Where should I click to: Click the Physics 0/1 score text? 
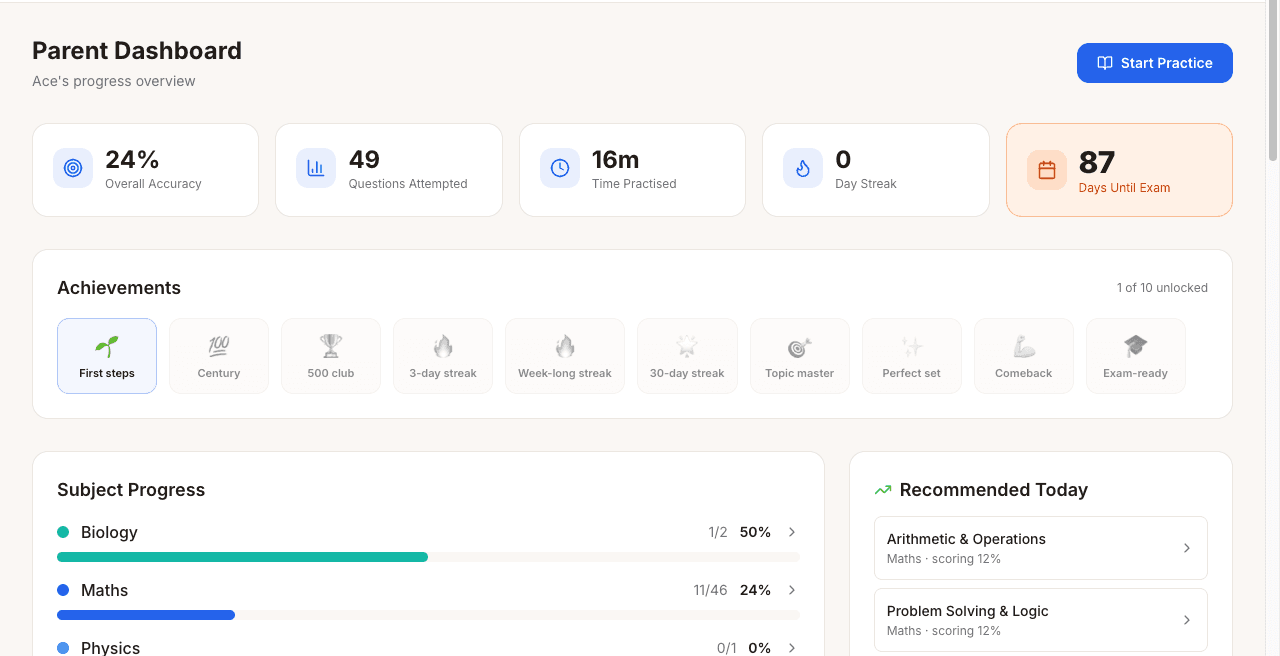point(727,648)
